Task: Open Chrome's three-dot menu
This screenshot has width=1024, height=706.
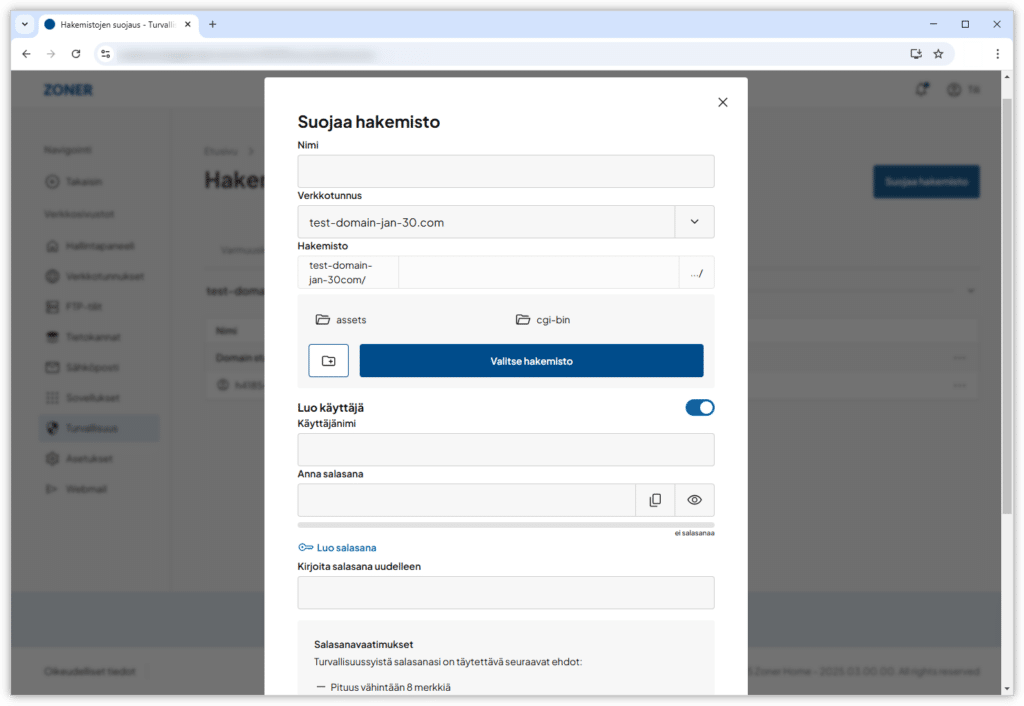Action: tap(997, 54)
